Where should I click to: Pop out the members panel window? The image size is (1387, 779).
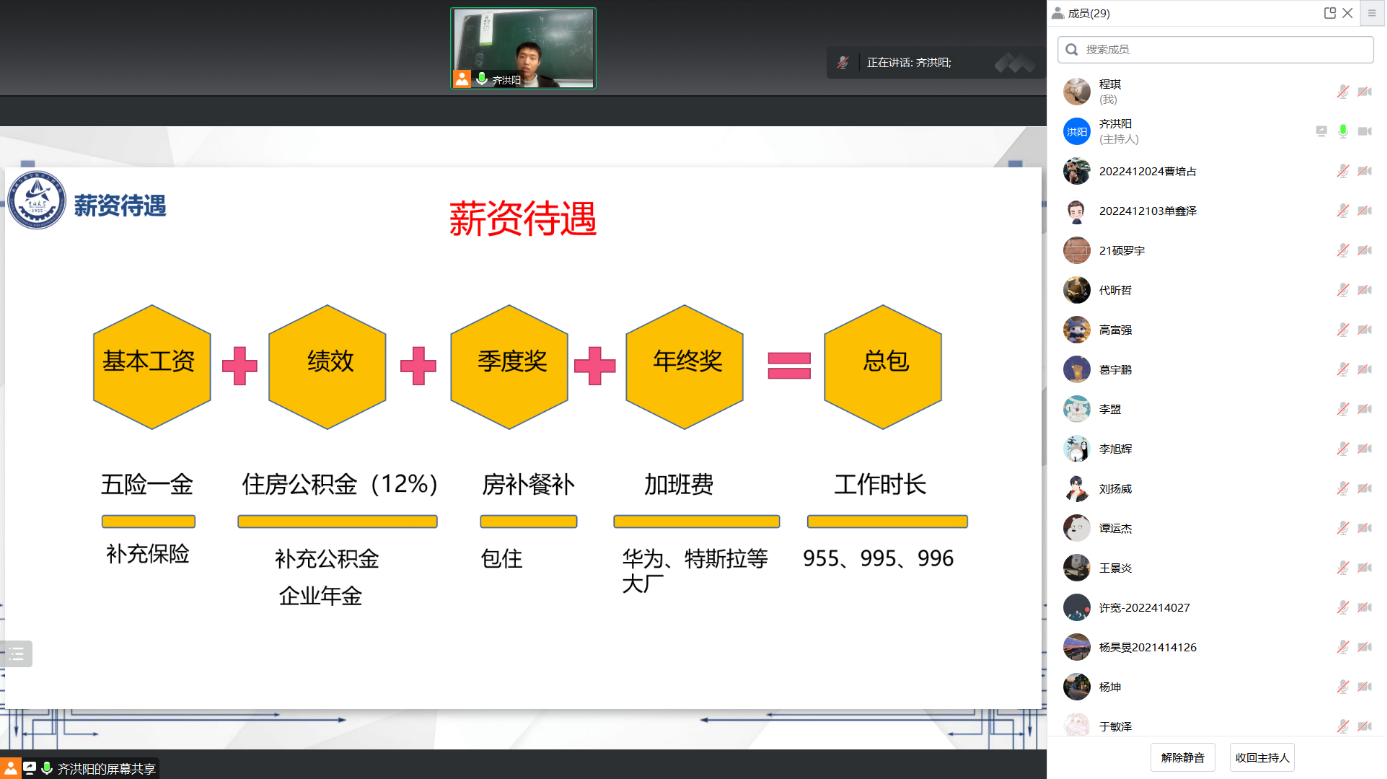1330,13
